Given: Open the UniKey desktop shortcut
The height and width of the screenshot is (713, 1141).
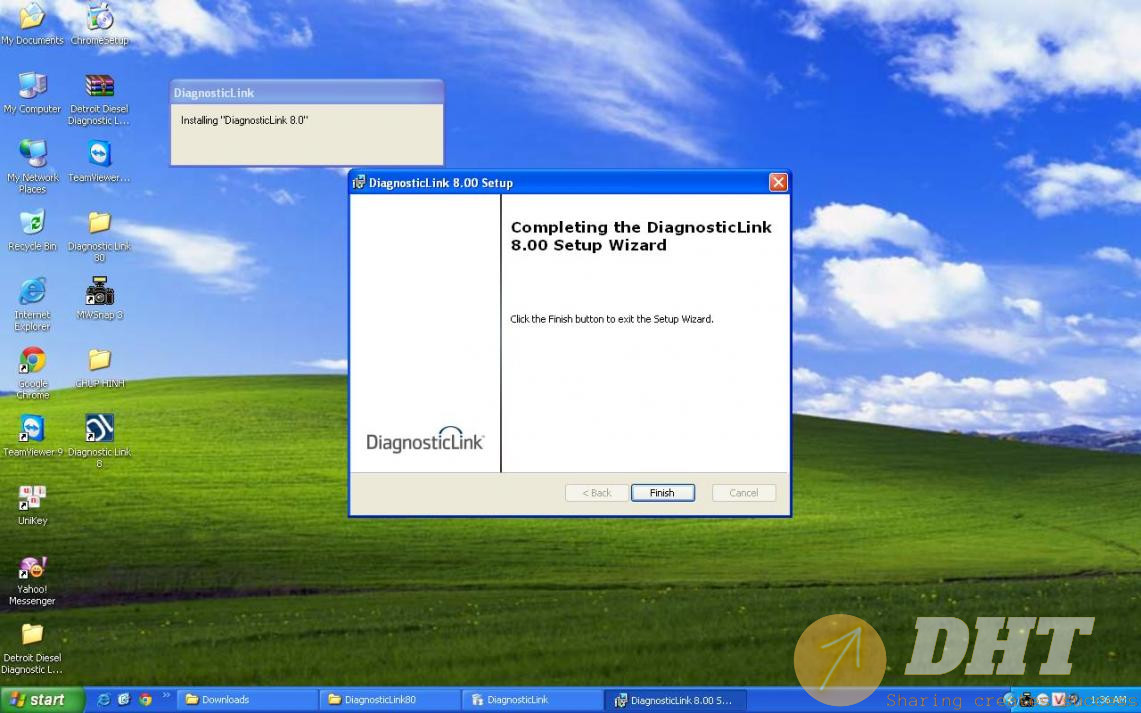Looking at the screenshot, I should tap(32, 499).
